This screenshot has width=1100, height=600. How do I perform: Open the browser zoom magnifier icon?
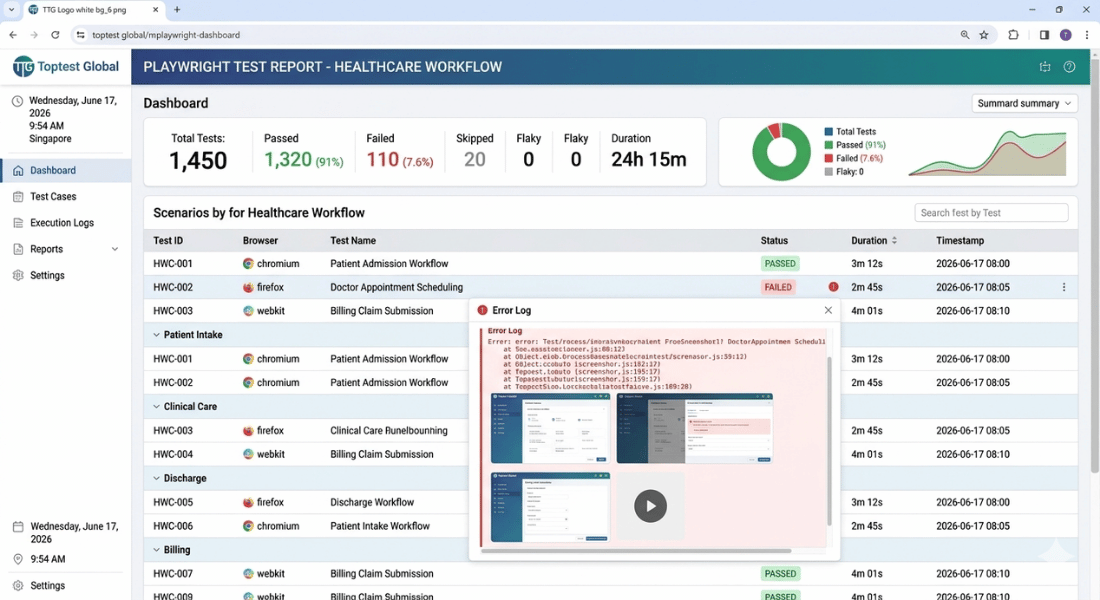(965, 34)
